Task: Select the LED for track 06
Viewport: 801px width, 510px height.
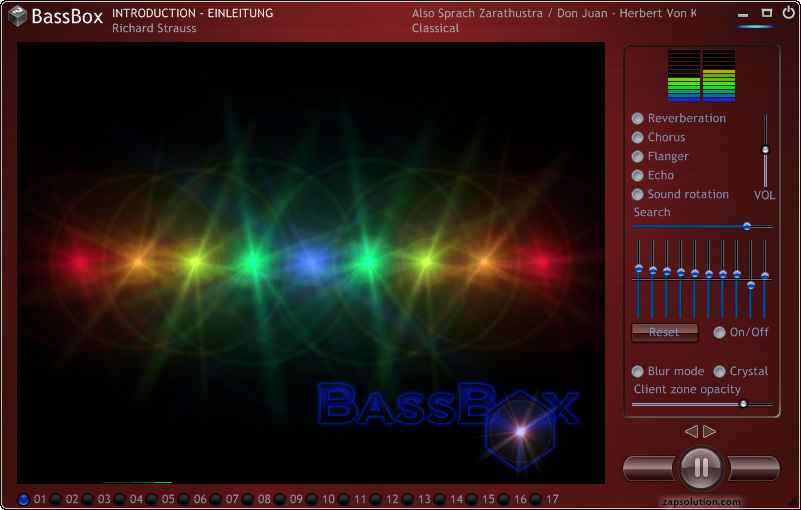Action: (184, 499)
